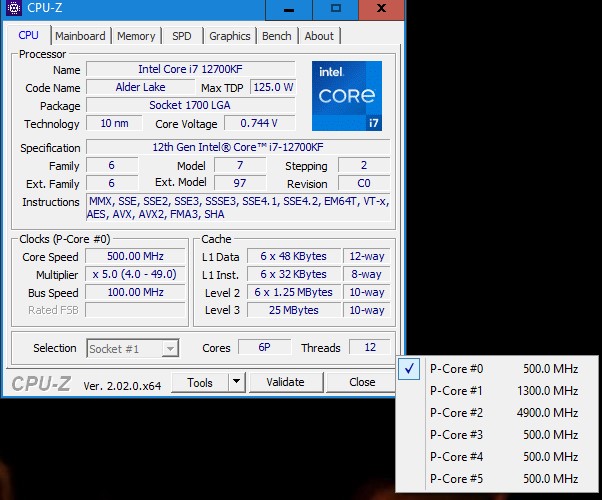The width and height of the screenshot is (602, 500).
Task: Click the Cores value 6P
Action: click(x=265, y=347)
